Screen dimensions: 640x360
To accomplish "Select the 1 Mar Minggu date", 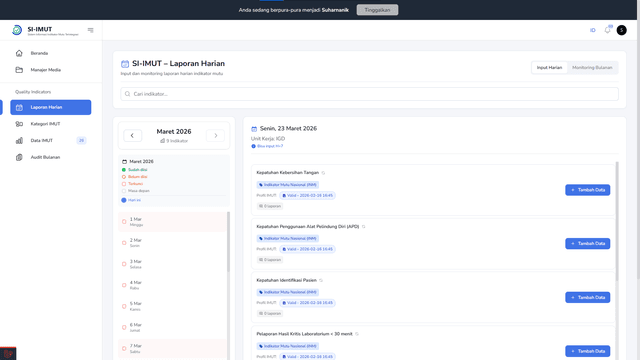I will [172, 222].
